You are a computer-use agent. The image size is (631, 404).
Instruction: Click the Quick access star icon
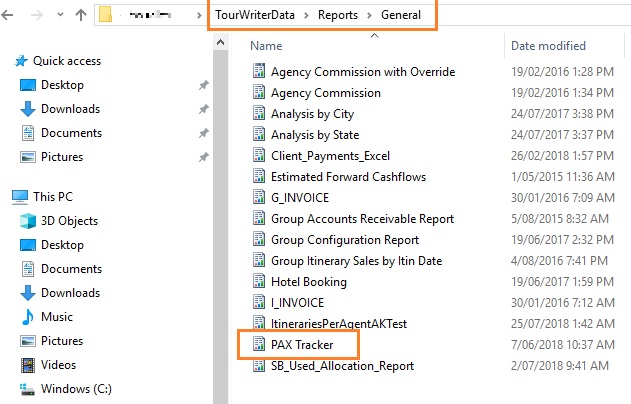[21, 61]
